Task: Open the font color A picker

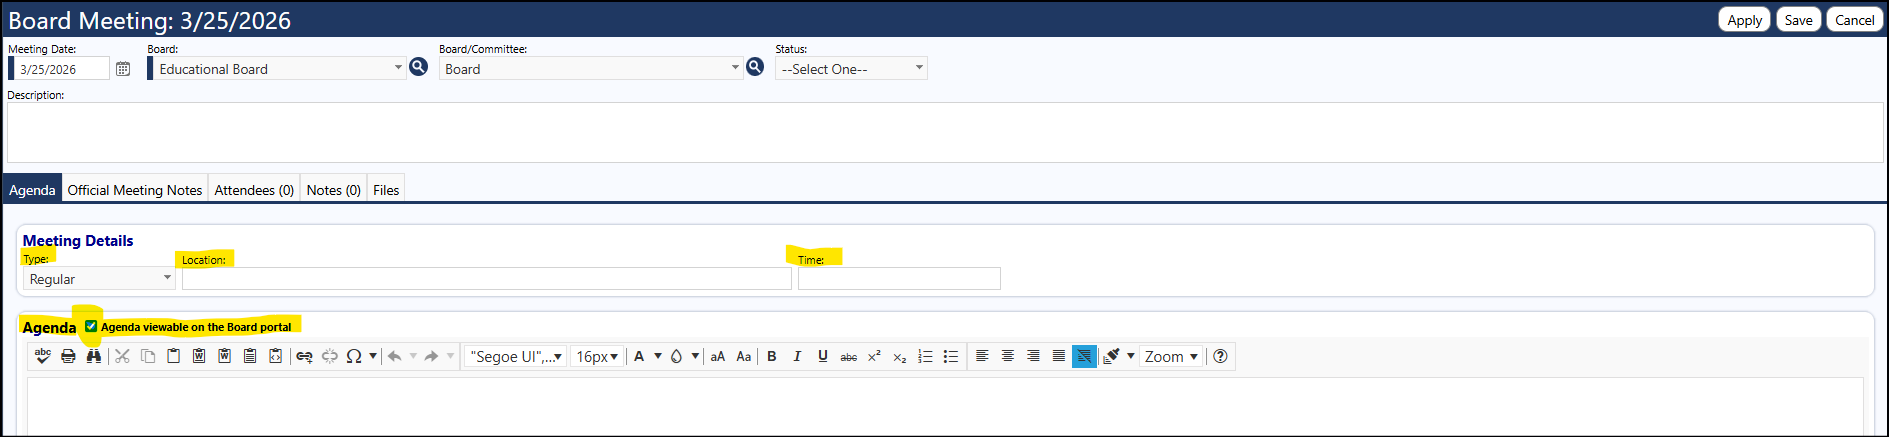Action: tap(639, 356)
